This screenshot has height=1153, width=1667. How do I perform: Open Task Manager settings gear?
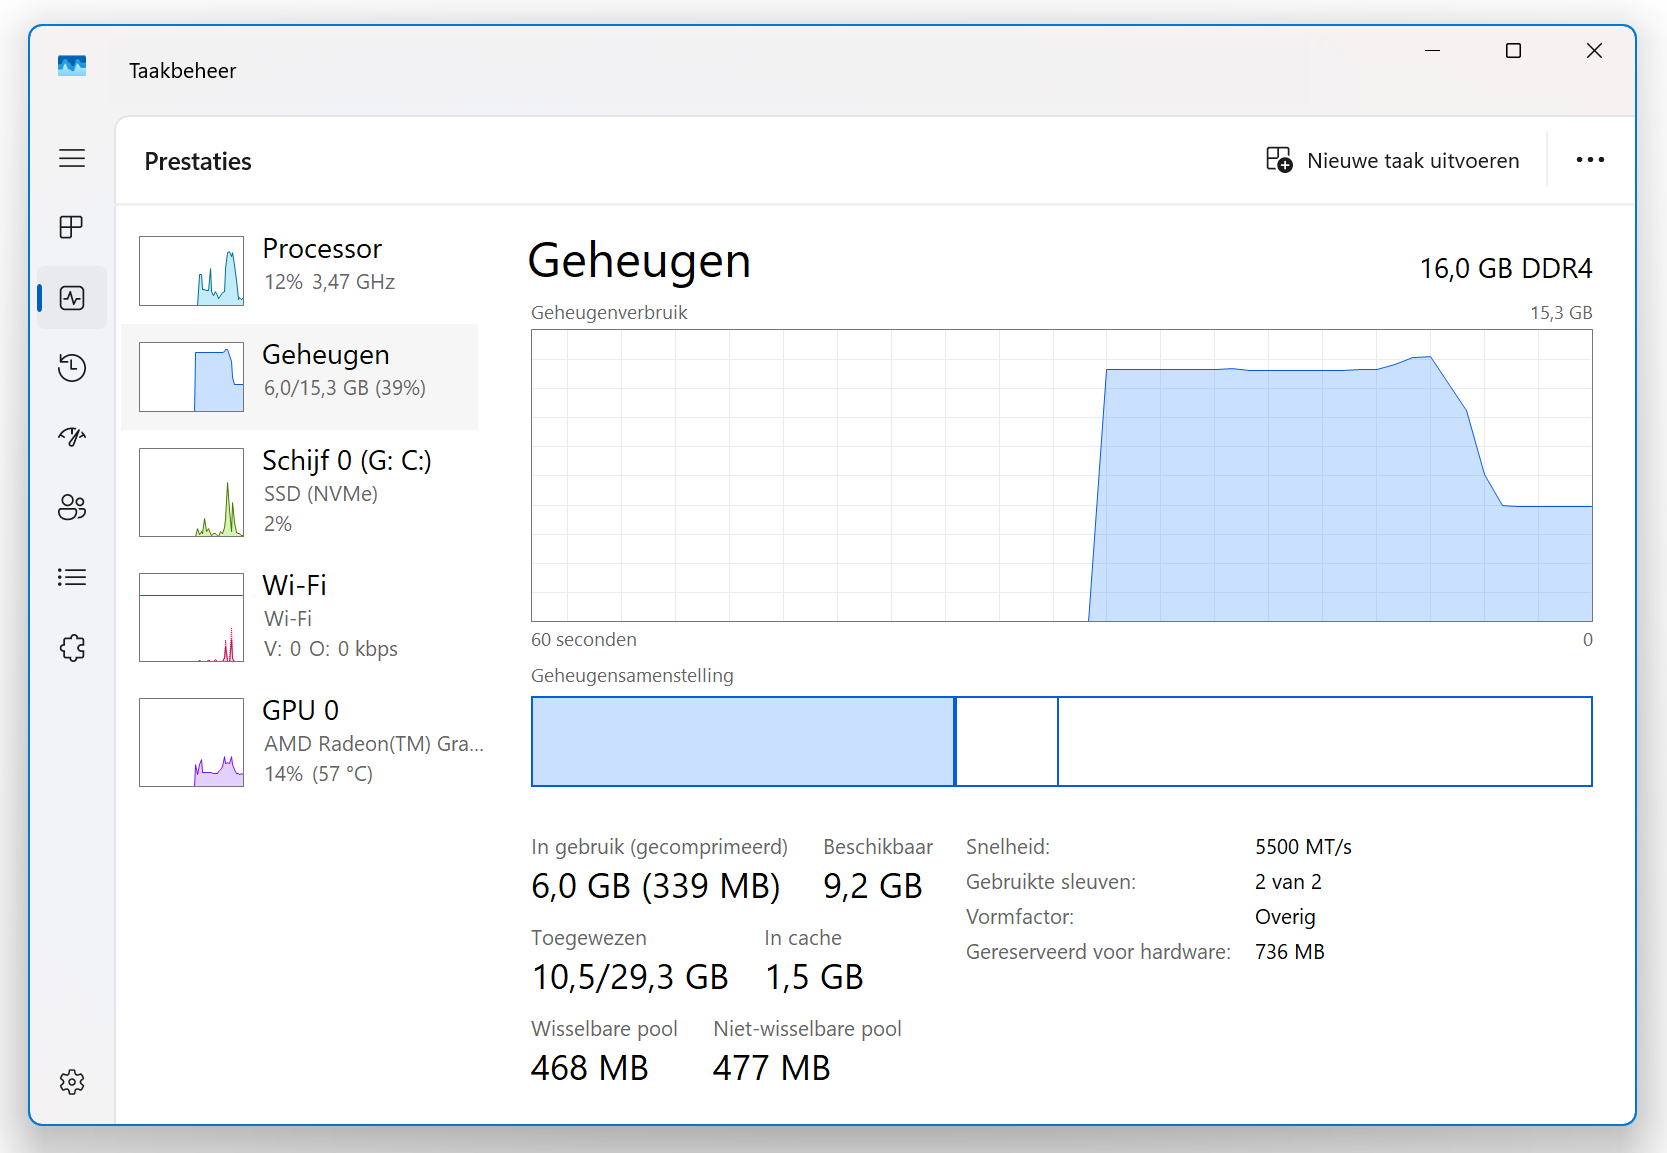coord(72,1082)
